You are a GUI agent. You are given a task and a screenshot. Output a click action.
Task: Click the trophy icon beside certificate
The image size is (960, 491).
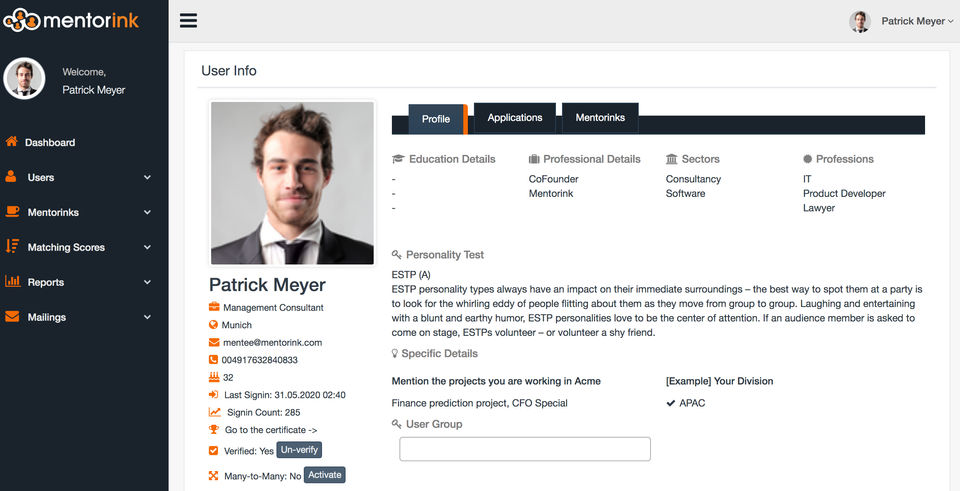click(214, 430)
